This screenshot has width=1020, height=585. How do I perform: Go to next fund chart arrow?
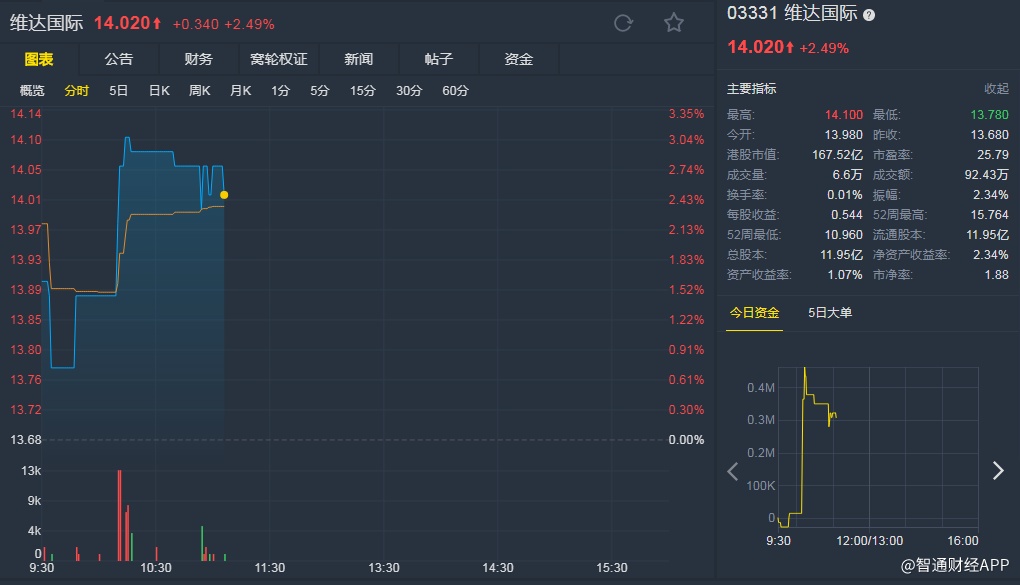coord(997,470)
